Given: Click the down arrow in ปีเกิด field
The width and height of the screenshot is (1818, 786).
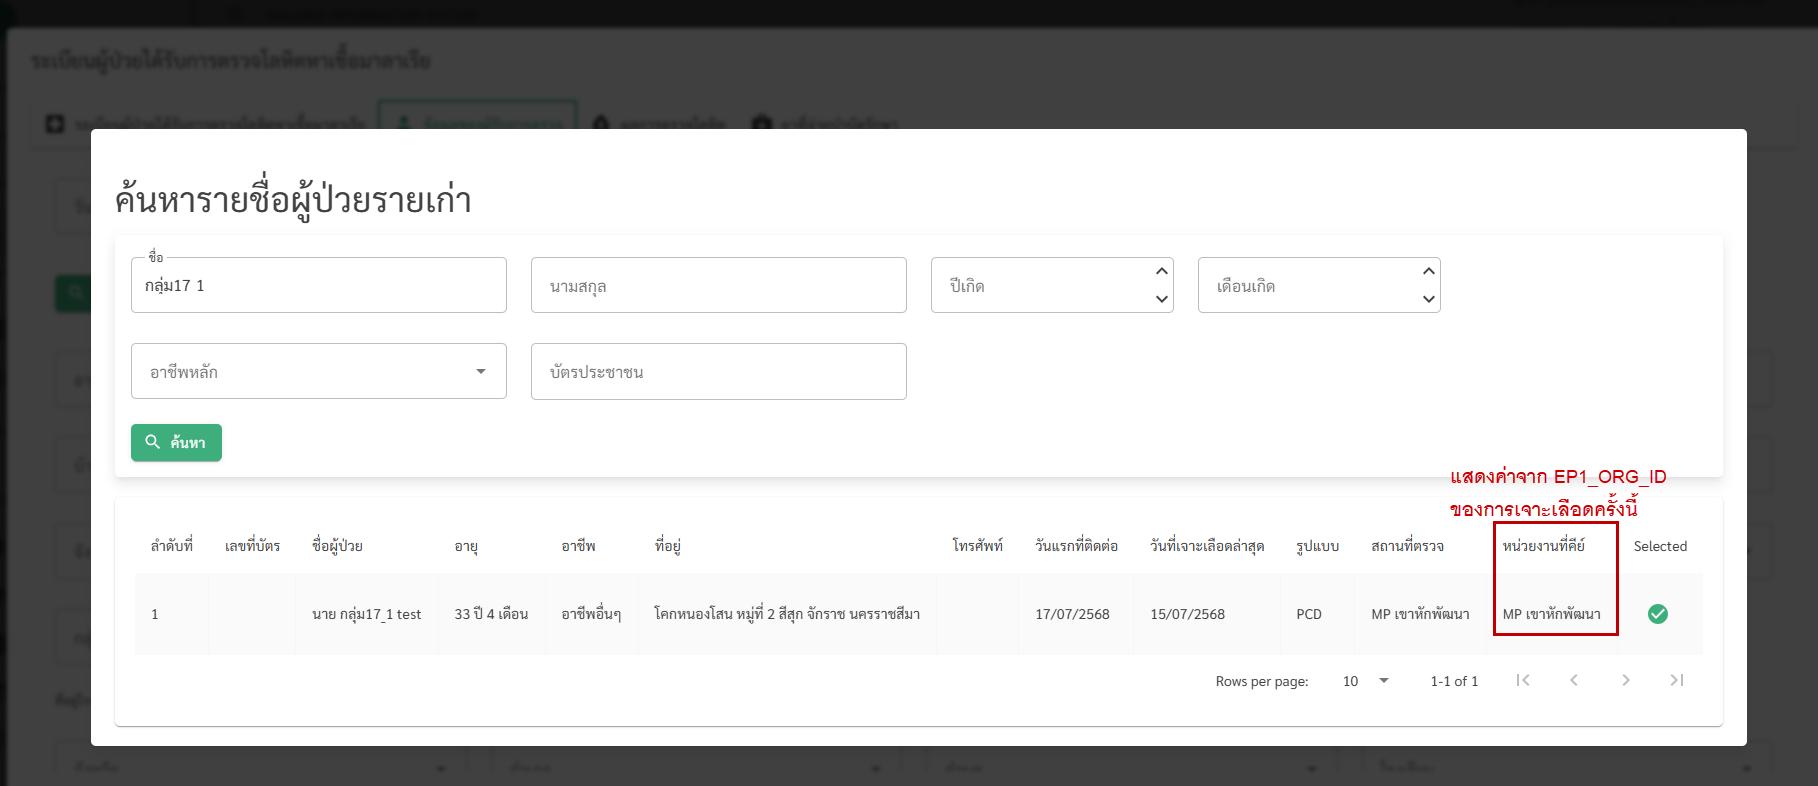Looking at the screenshot, I should [1161, 299].
